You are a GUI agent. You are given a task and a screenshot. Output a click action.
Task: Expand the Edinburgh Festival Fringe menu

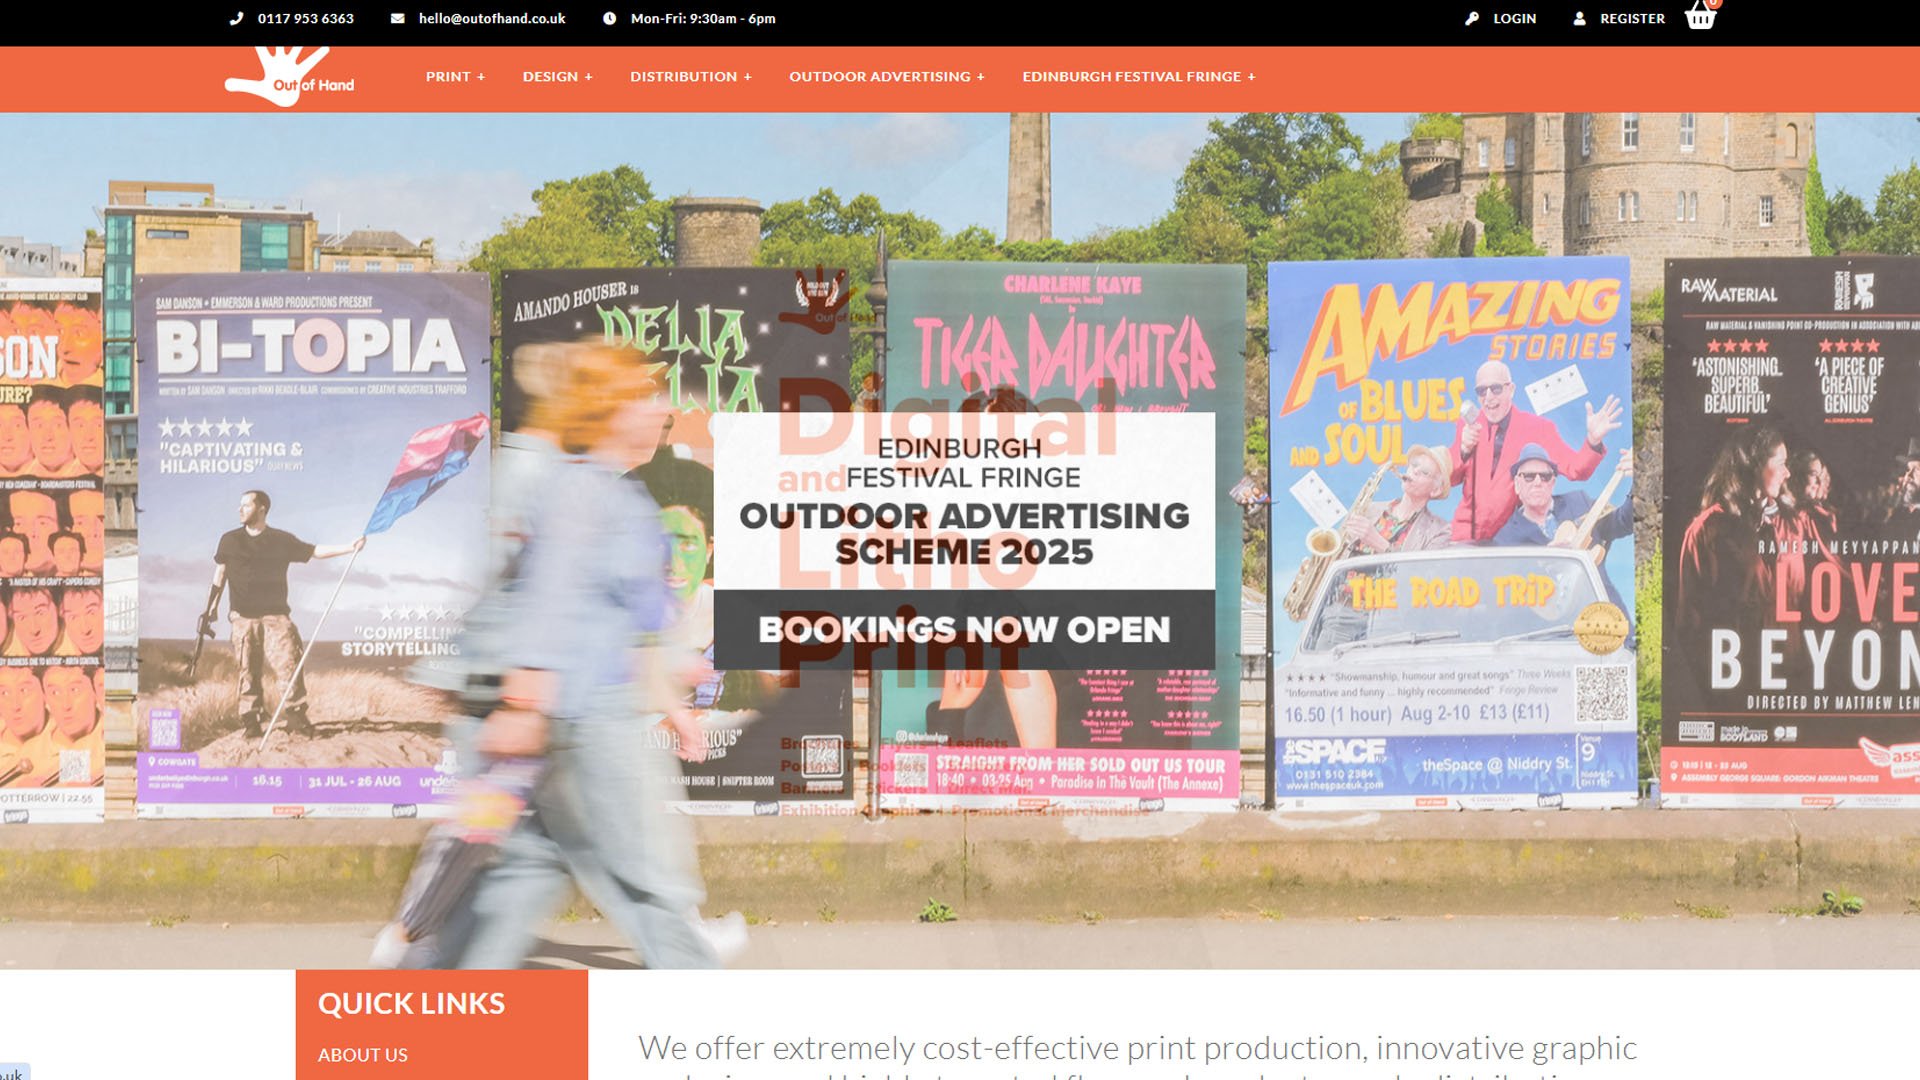[1138, 76]
